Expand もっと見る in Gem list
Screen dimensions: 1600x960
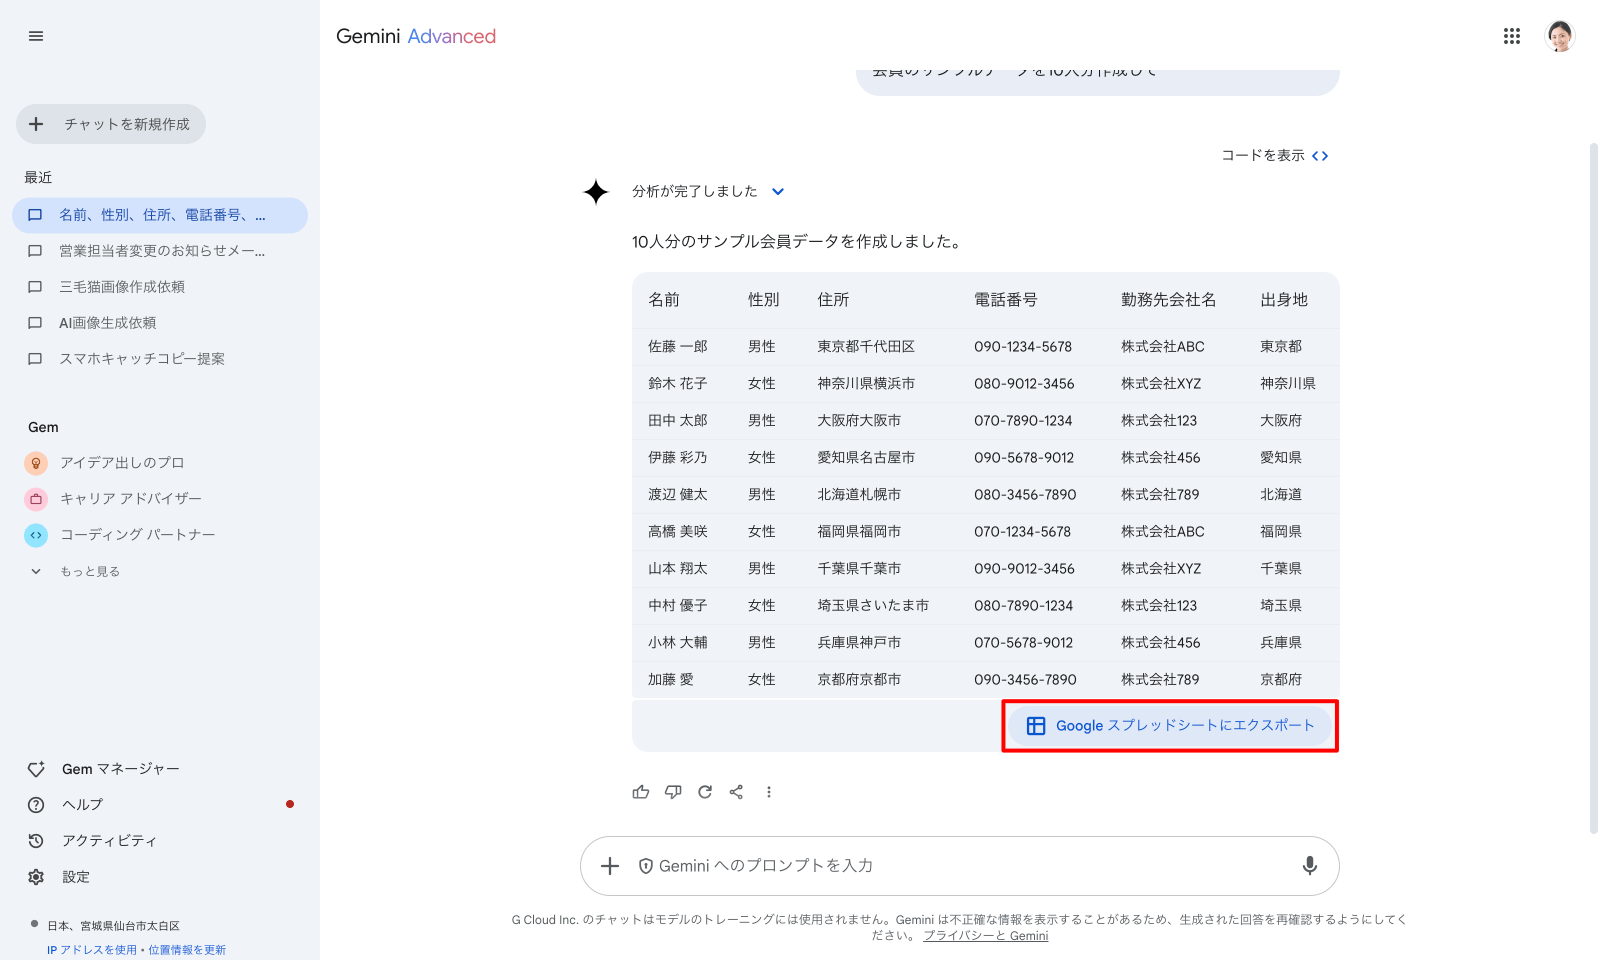pos(76,571)
